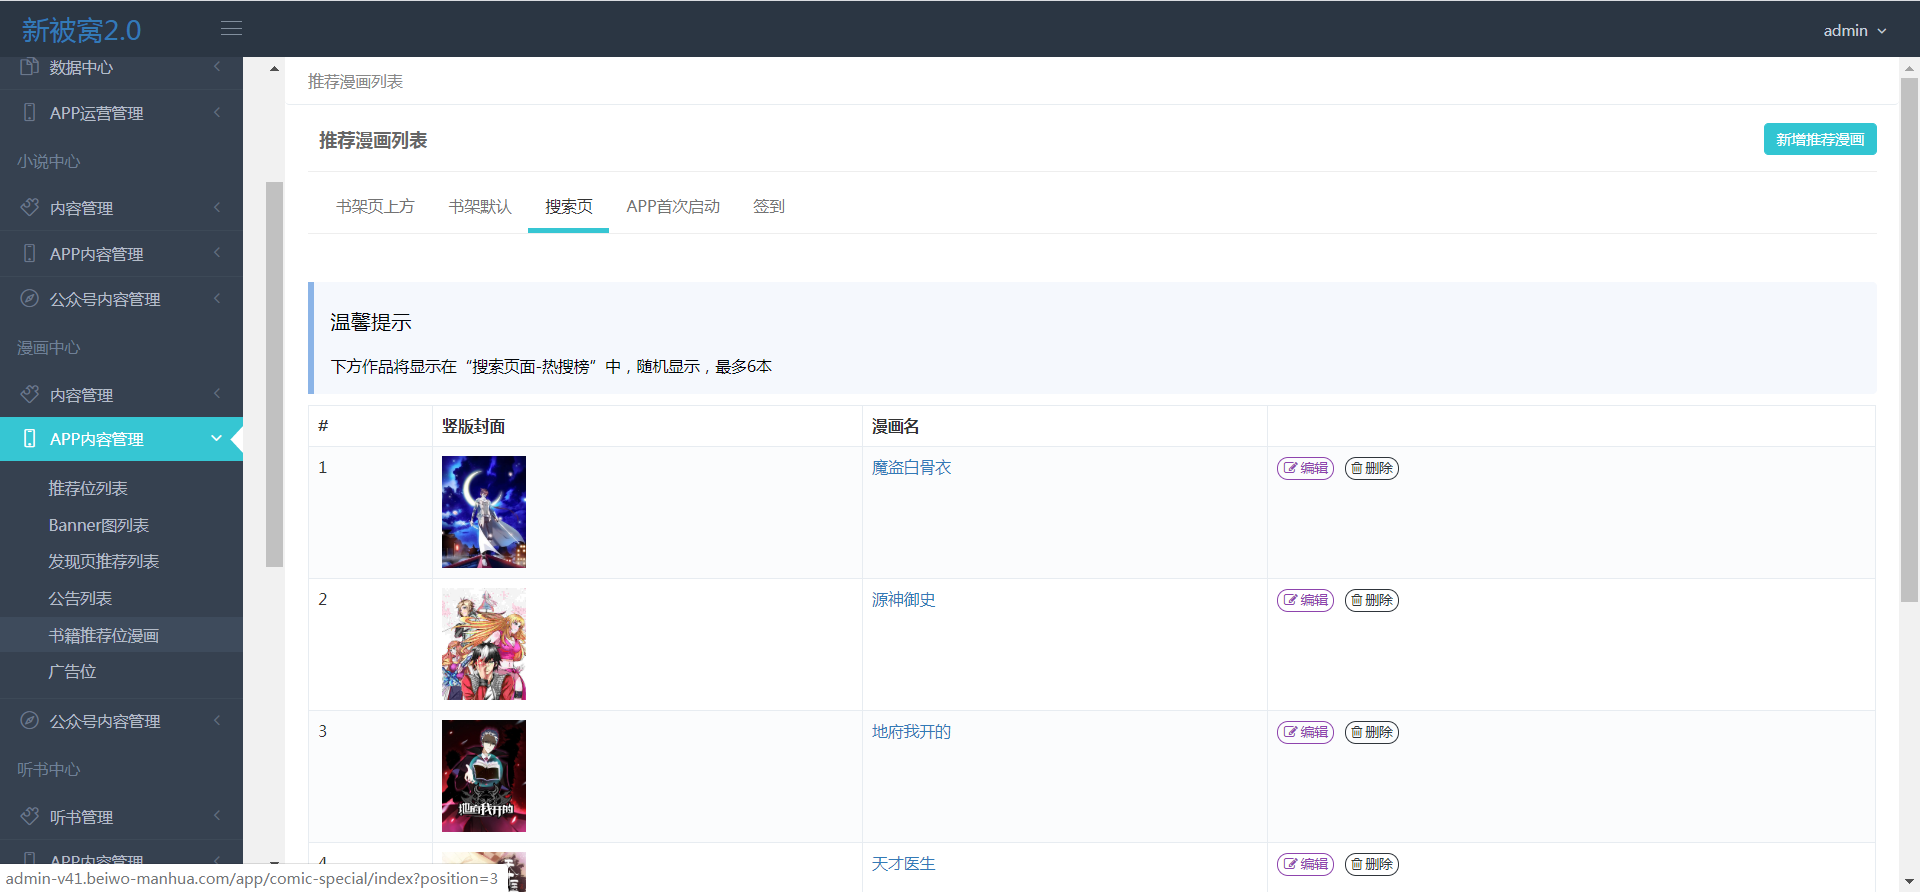Click the phone icon beside APP运营管理

[29, 112]
